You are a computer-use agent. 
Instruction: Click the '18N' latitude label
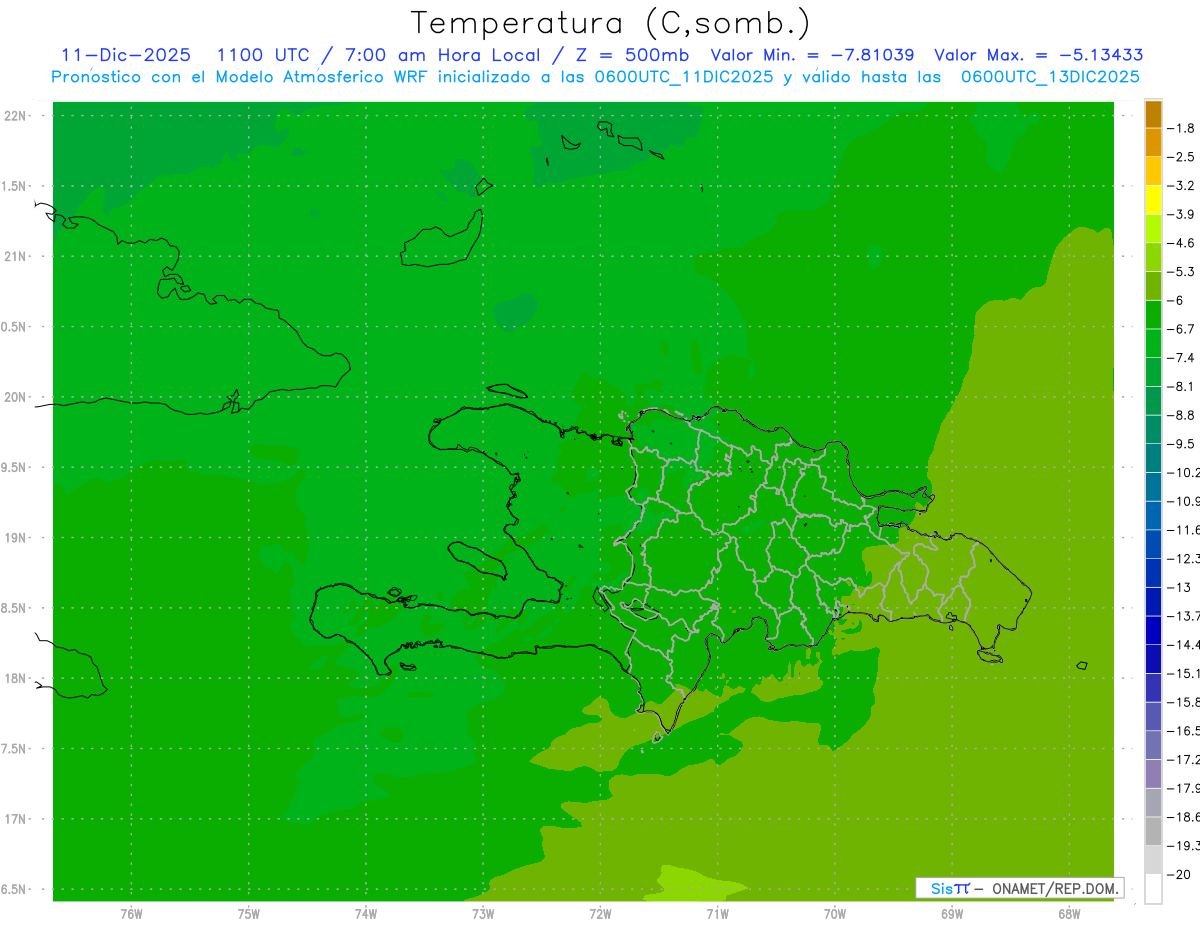16,679
